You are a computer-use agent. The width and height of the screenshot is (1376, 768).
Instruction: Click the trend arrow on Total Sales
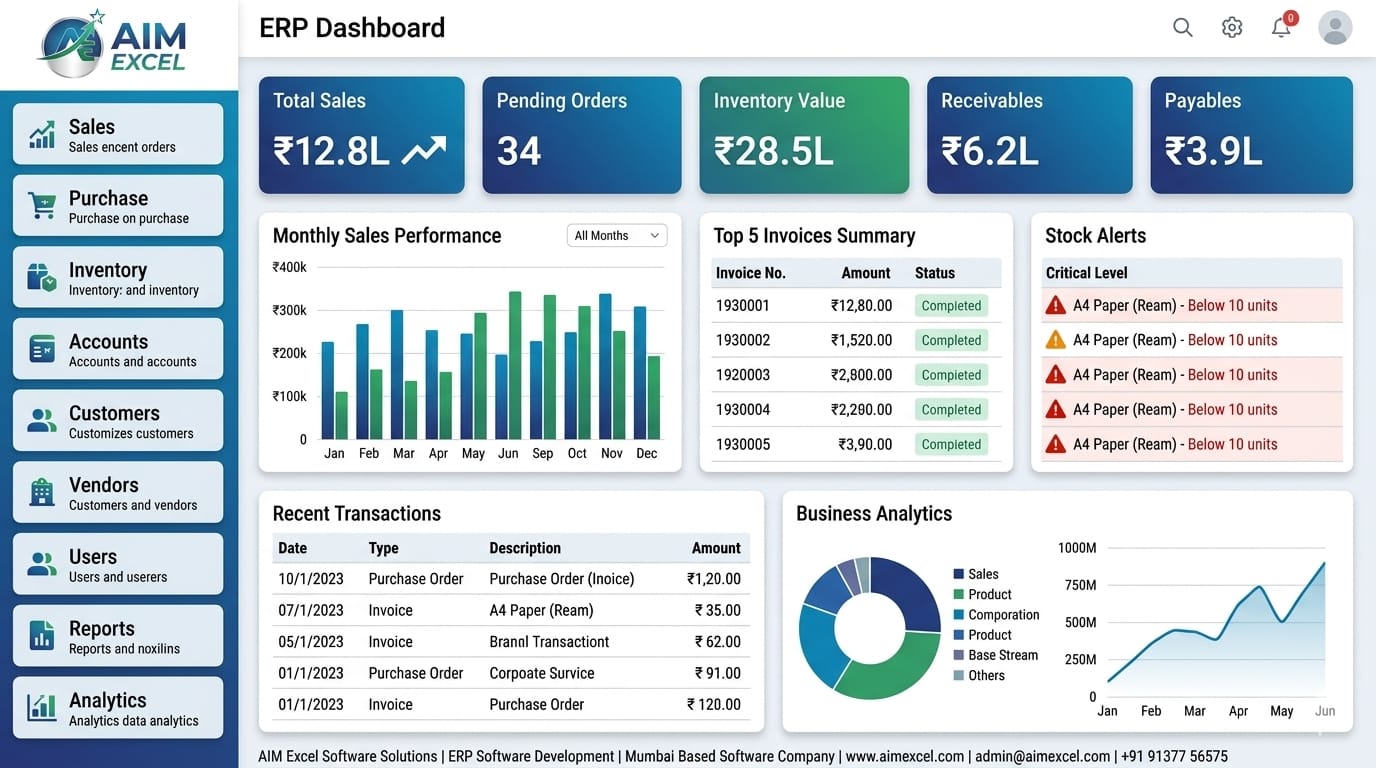point(423,151)
